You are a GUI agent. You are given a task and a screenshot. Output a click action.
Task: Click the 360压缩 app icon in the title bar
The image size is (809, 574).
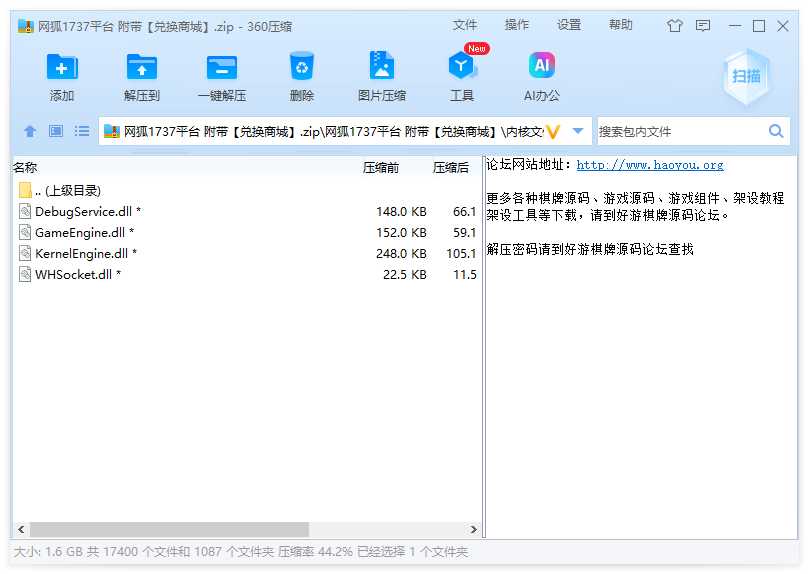click(x=25, y=26)
